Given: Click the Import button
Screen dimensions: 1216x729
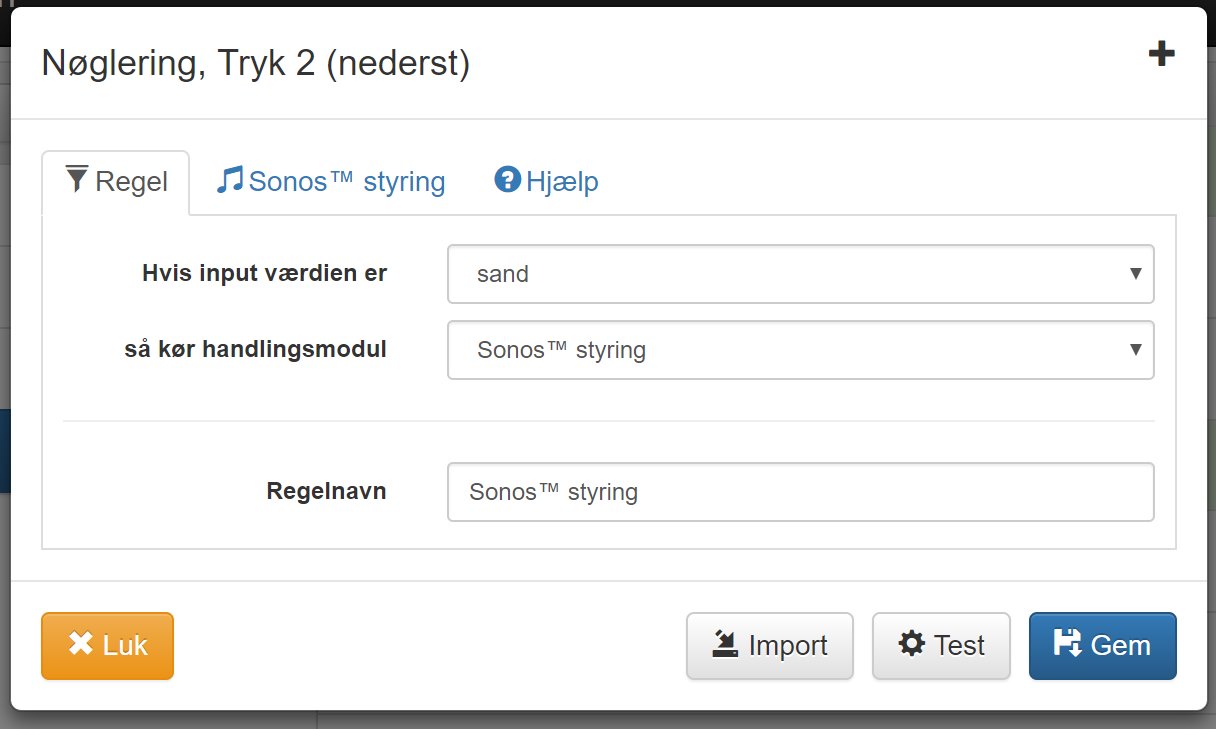Looking at the screenshot, I should 769,646.
